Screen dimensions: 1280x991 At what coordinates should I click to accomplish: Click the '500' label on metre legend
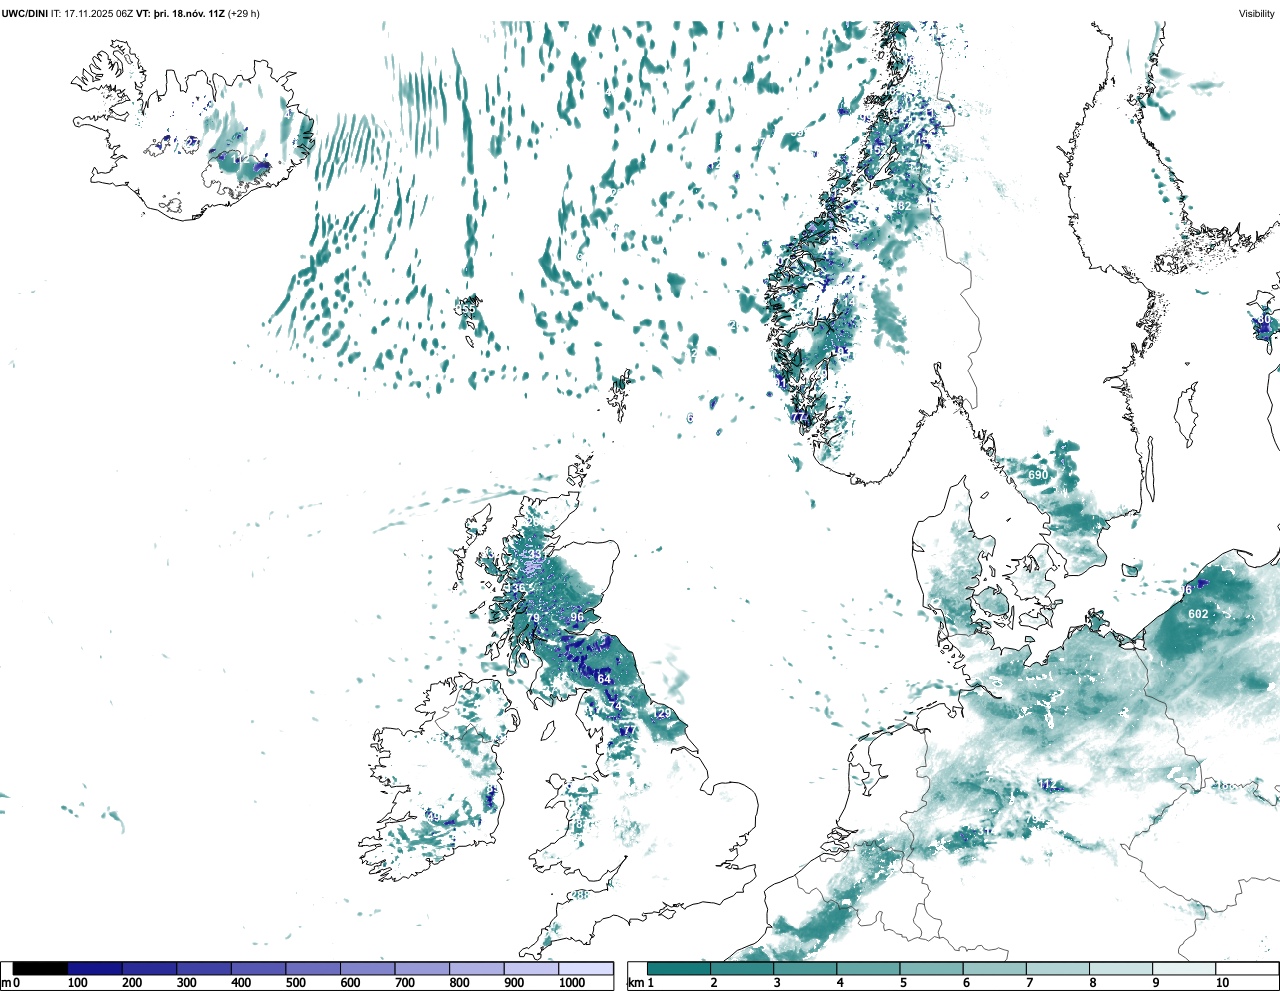pyautogui.click(x=295, y=983)
